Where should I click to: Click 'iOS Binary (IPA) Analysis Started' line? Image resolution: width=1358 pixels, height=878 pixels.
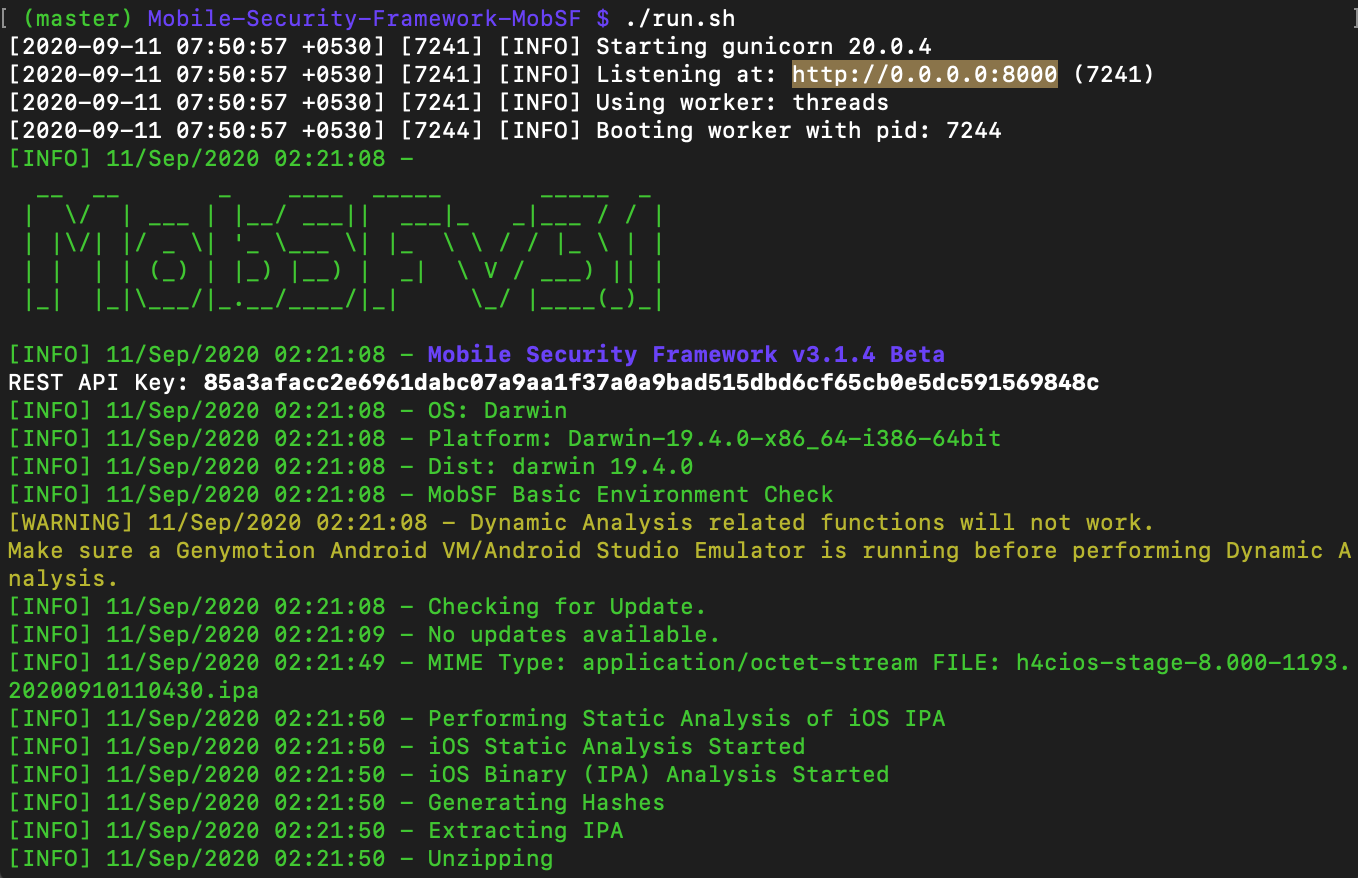659,774
